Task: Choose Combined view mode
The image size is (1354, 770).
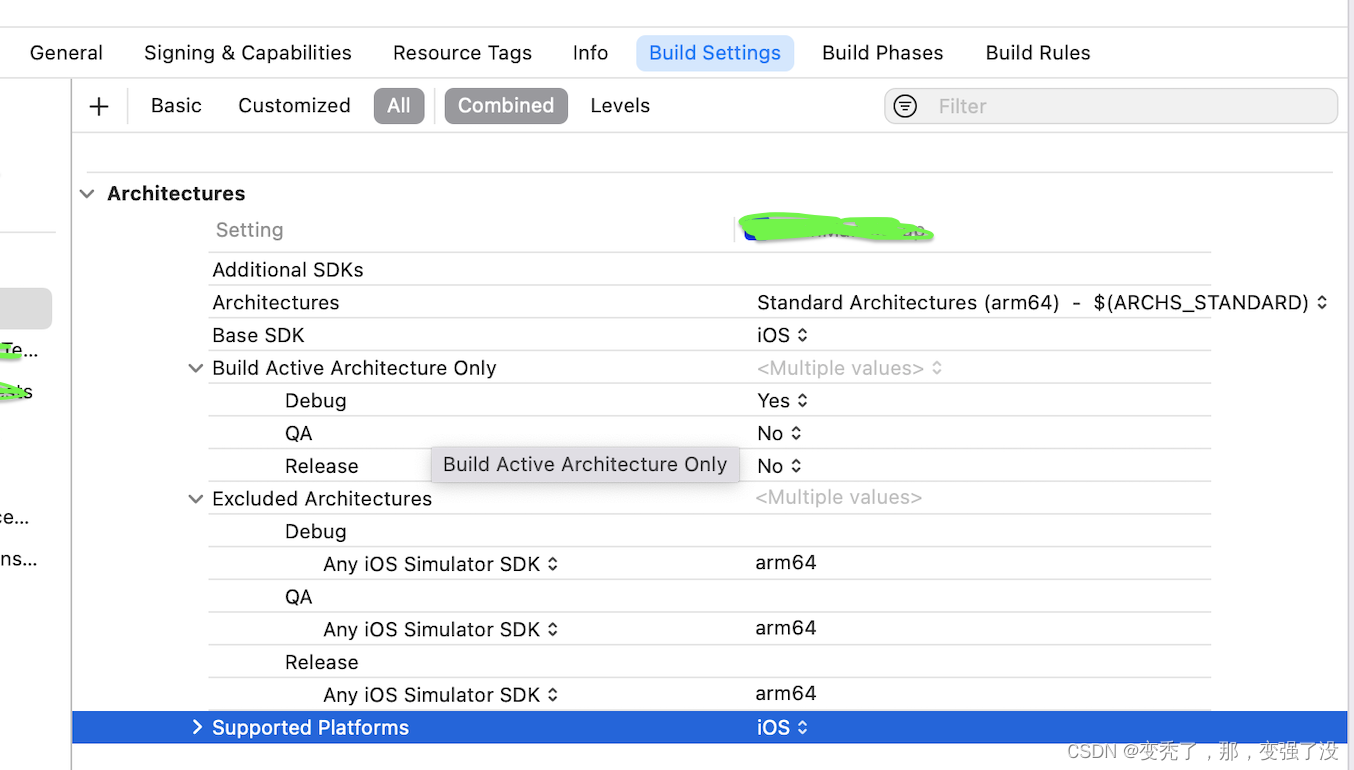Action: [506, 106]
